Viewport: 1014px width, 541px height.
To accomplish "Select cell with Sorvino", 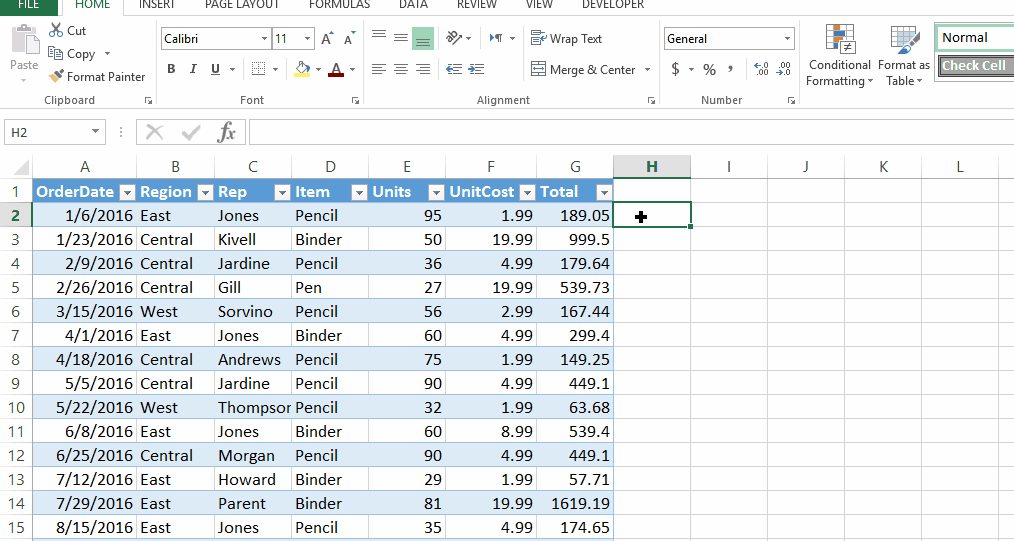I will pos(253,312).
